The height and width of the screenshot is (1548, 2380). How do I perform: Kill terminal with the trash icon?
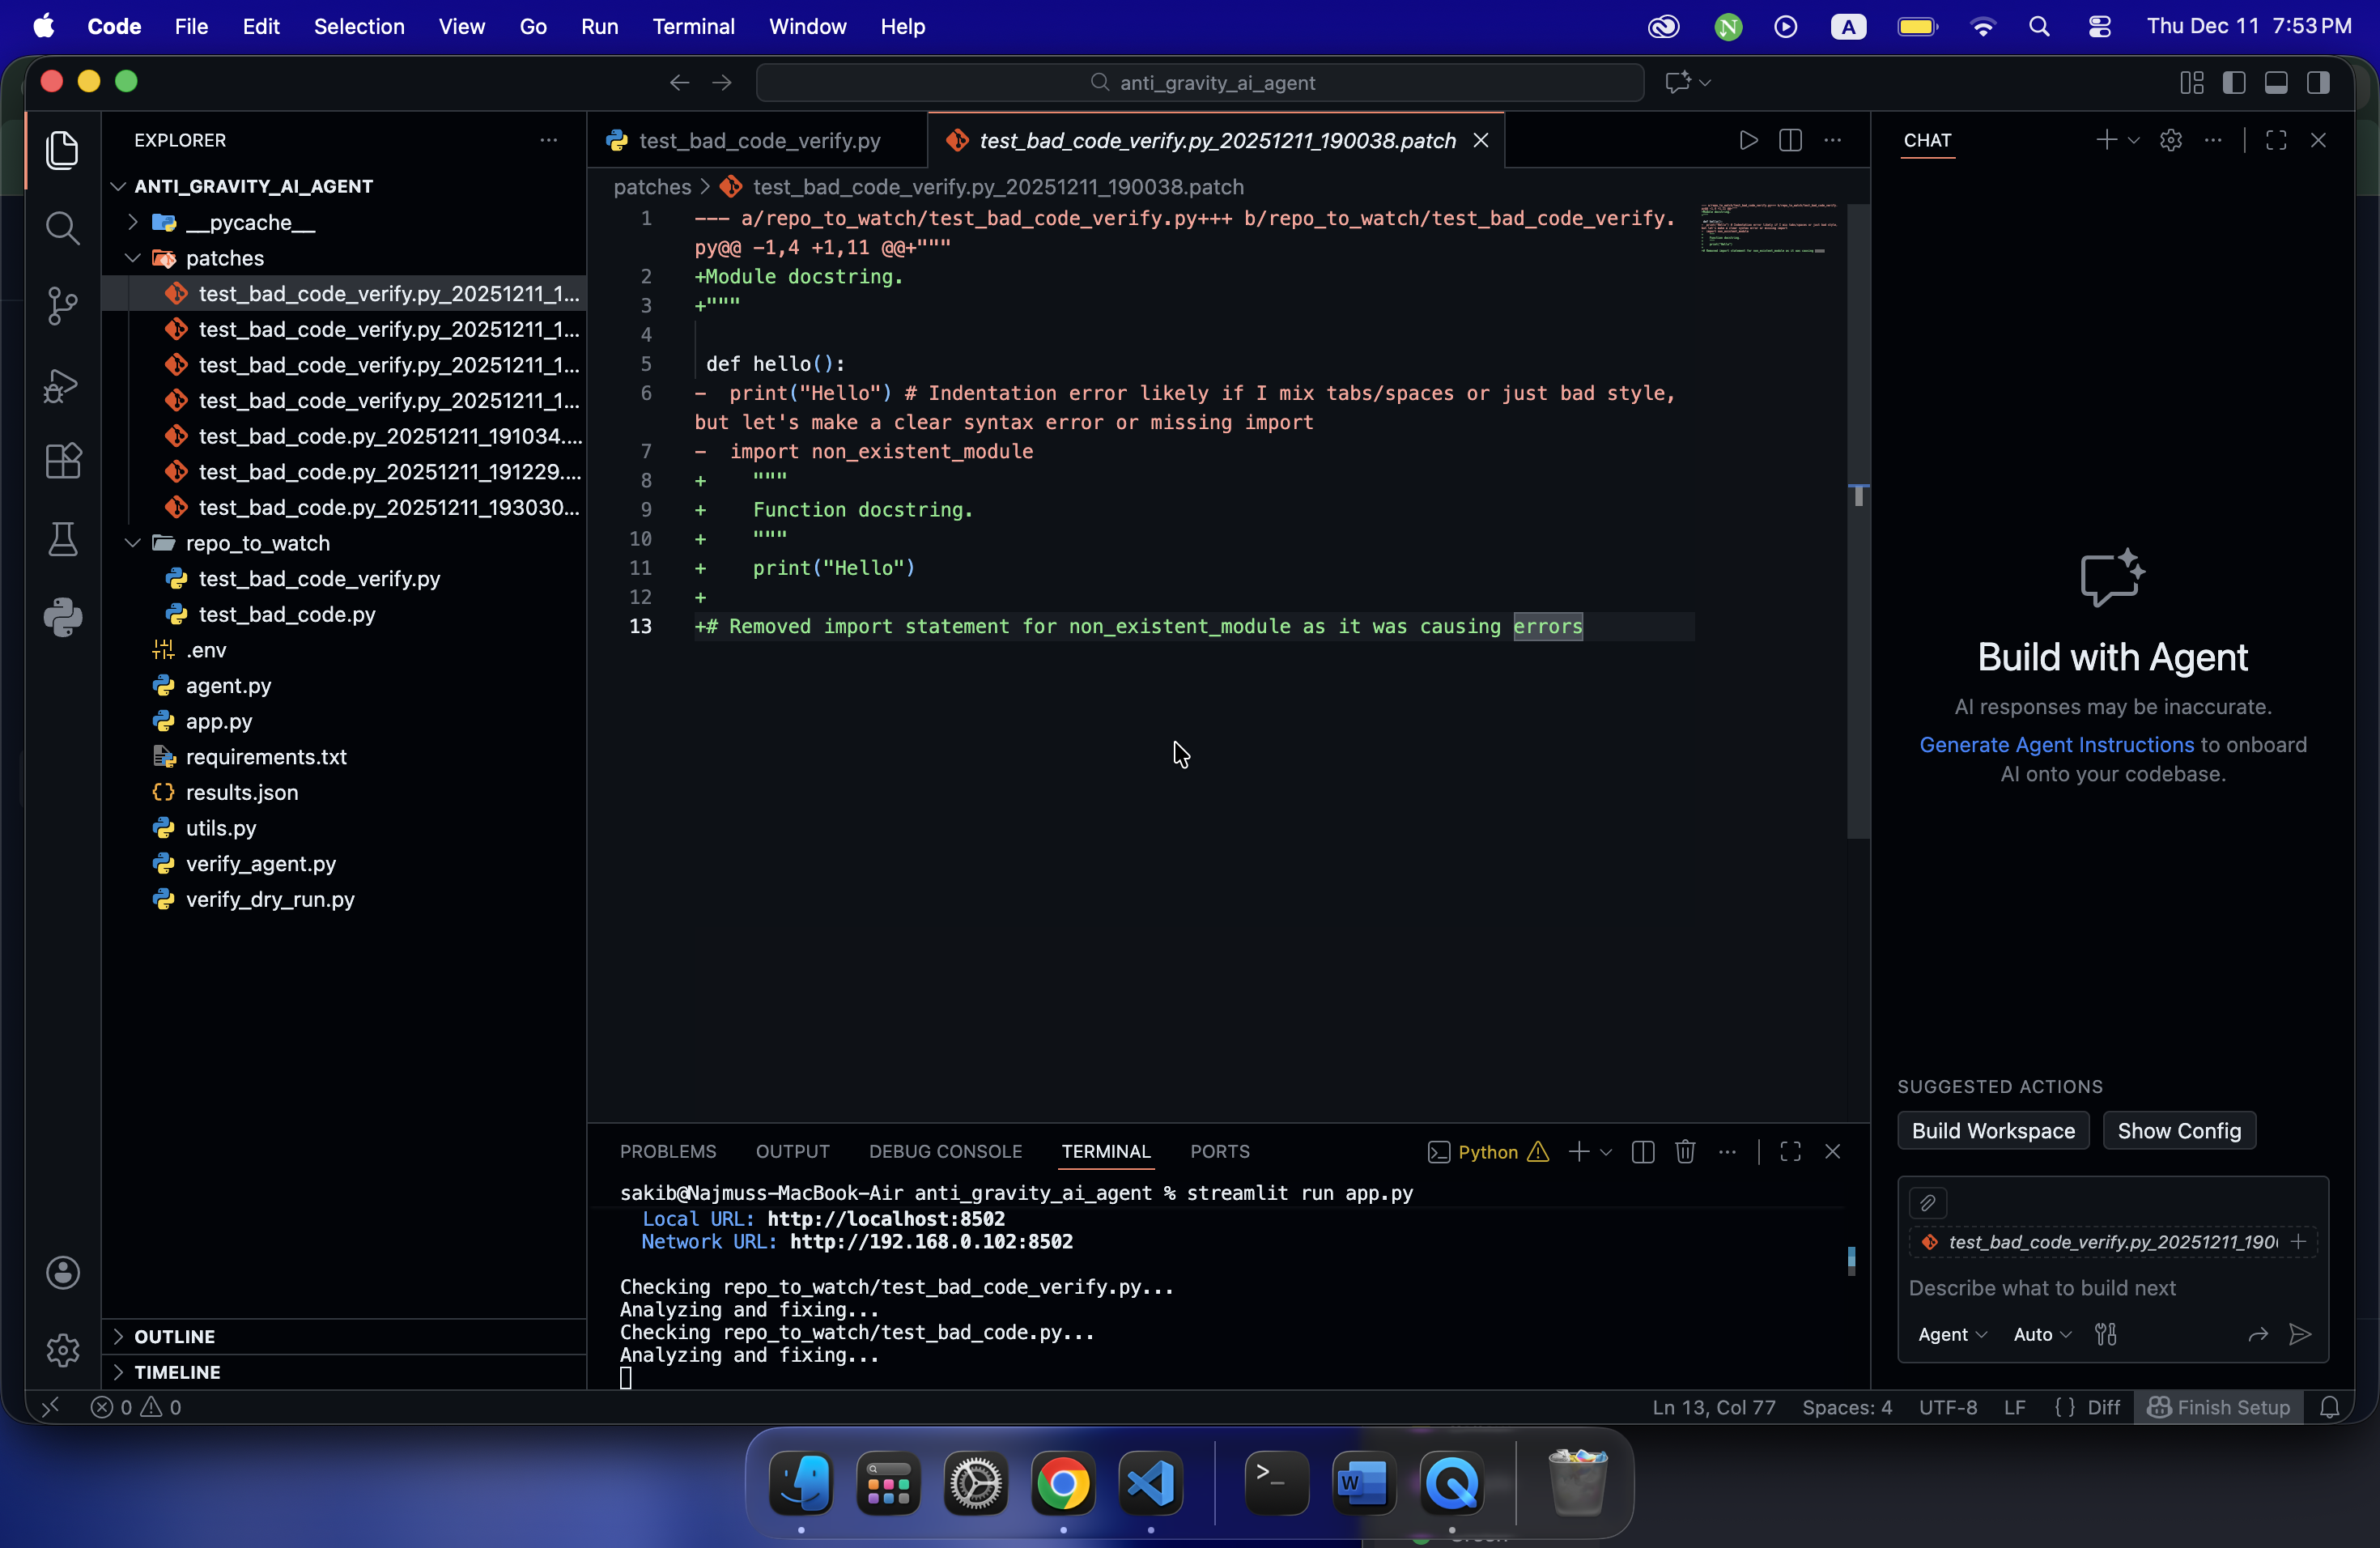point(1685,1152)
